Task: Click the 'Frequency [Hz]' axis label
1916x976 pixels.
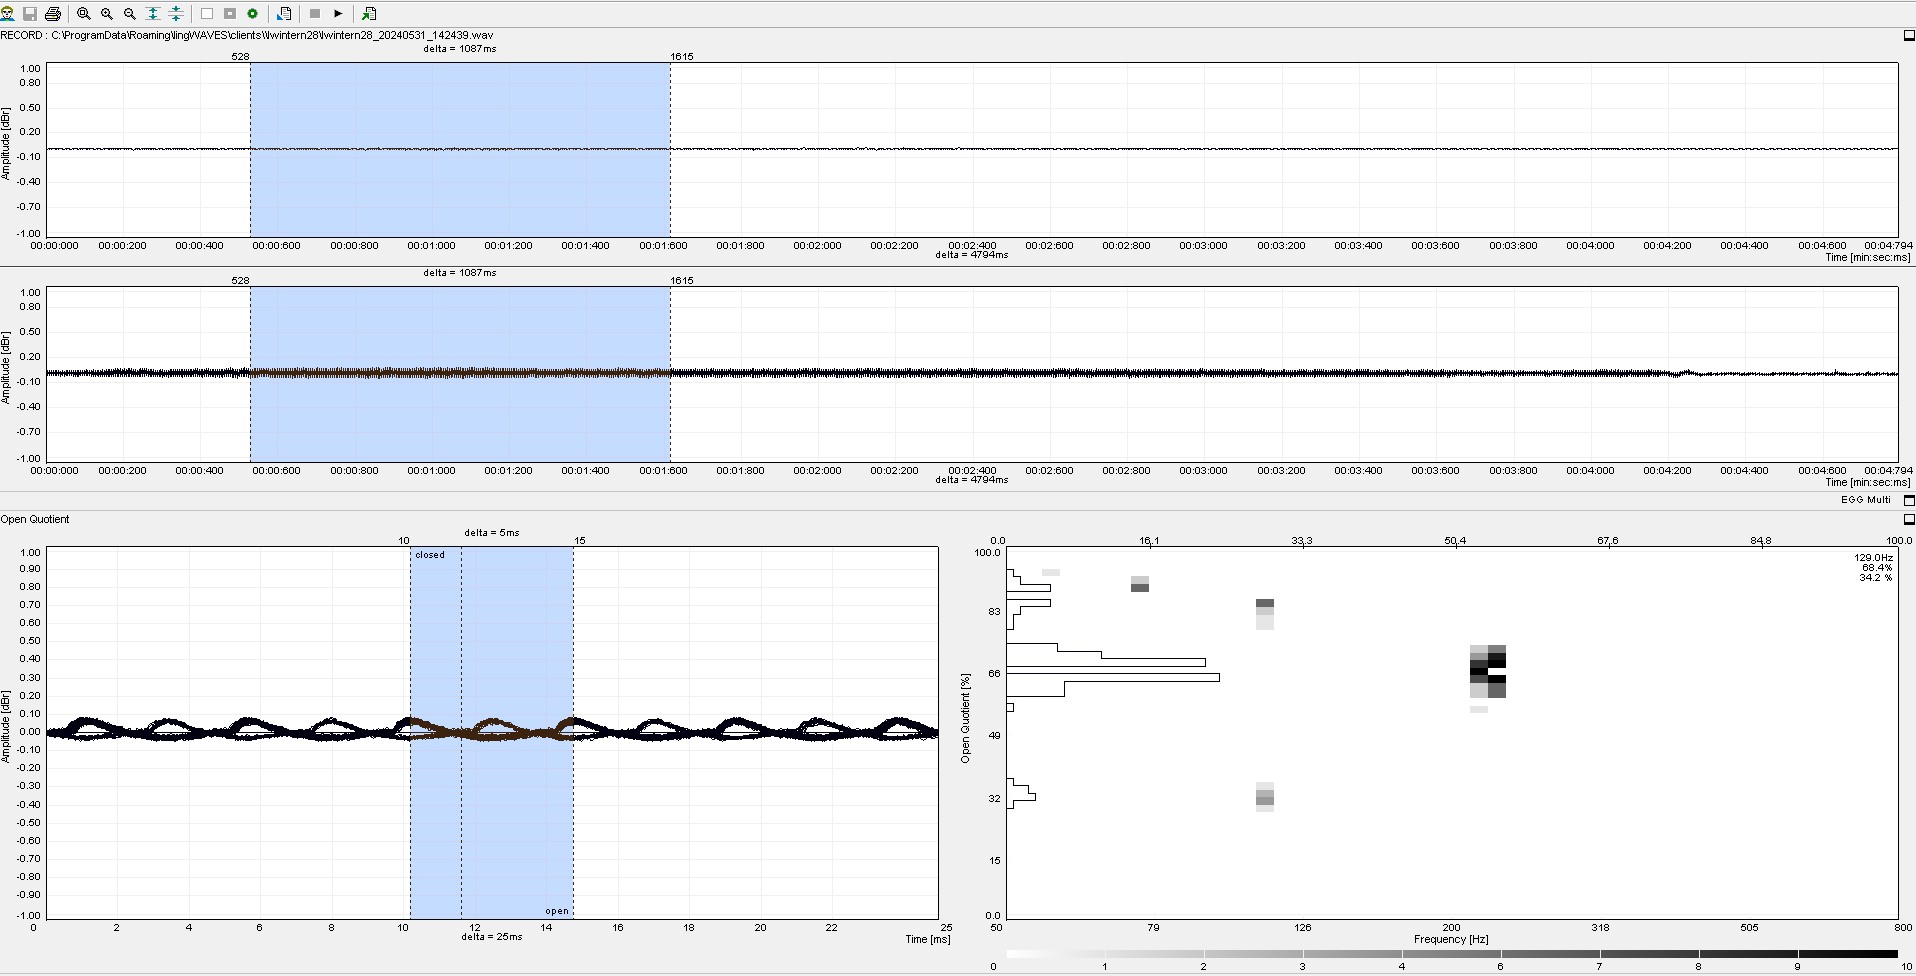Action: pos(1452,940)
